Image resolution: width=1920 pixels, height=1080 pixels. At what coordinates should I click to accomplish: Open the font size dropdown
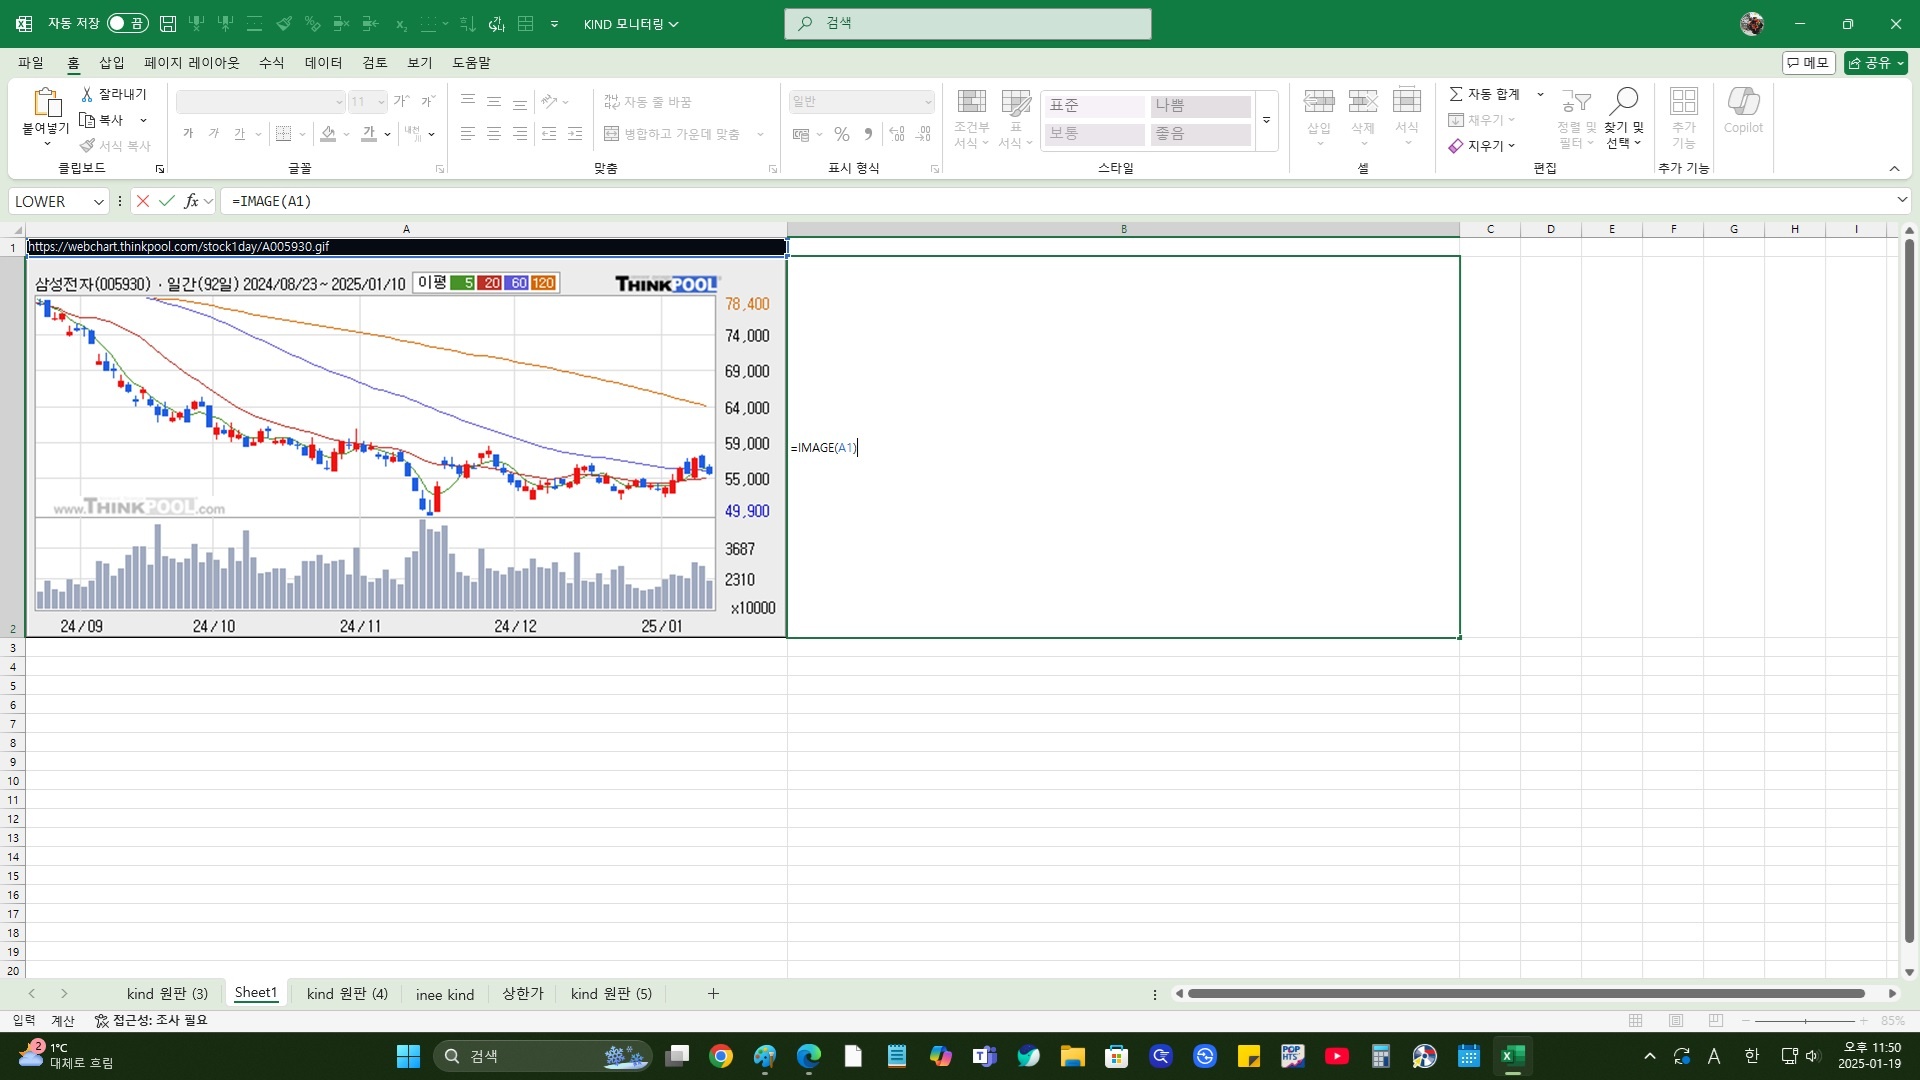381,102
